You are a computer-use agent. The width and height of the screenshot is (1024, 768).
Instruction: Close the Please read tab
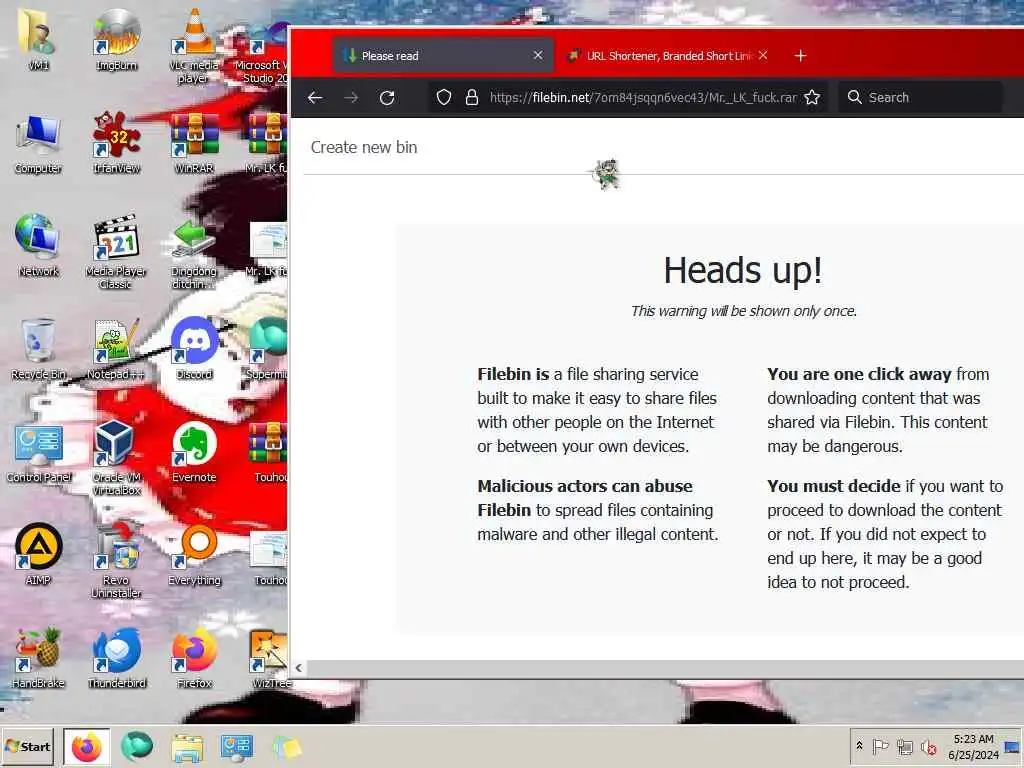pyautogui.click(x=537, y=56)
